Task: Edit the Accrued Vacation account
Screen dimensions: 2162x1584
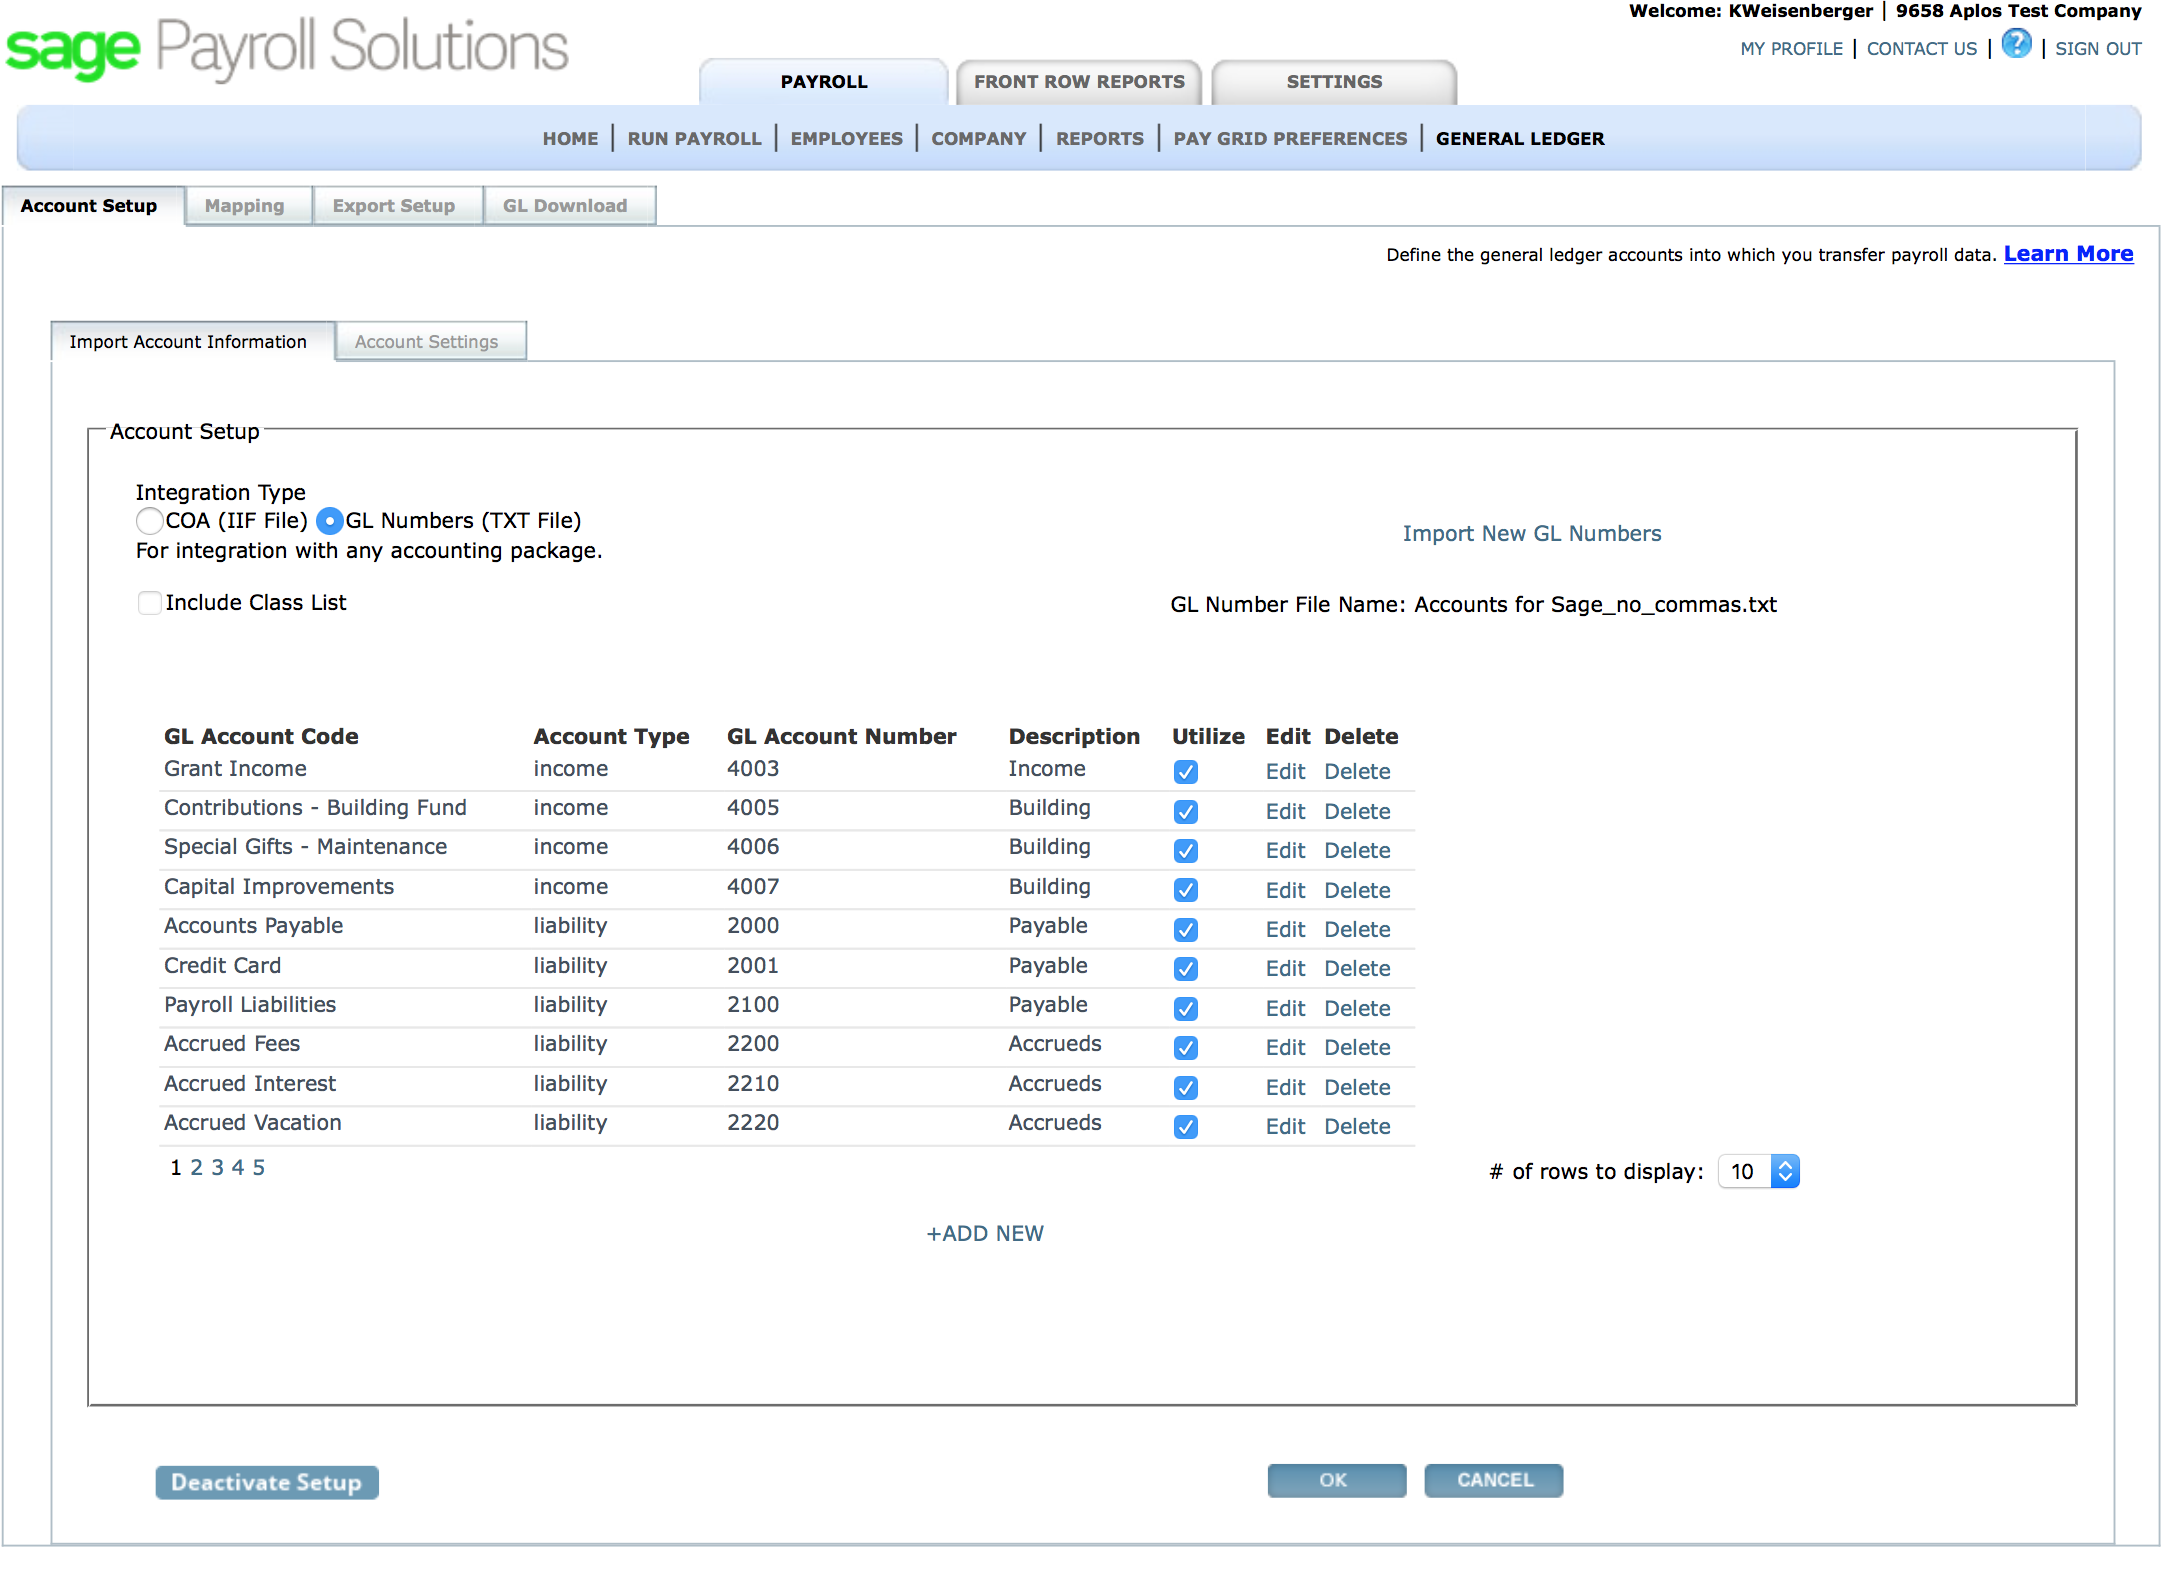Action: click(1285, 1127)
